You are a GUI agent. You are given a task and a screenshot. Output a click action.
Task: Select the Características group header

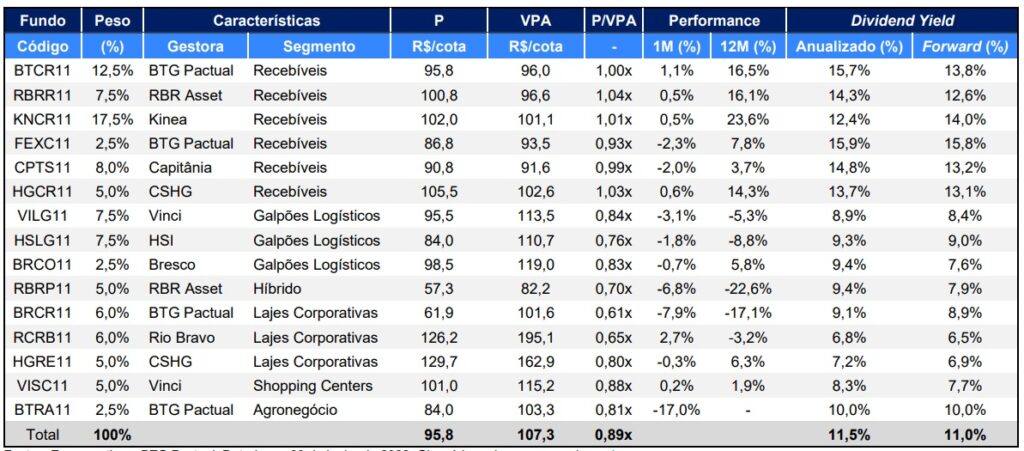(x=266, y=21)
